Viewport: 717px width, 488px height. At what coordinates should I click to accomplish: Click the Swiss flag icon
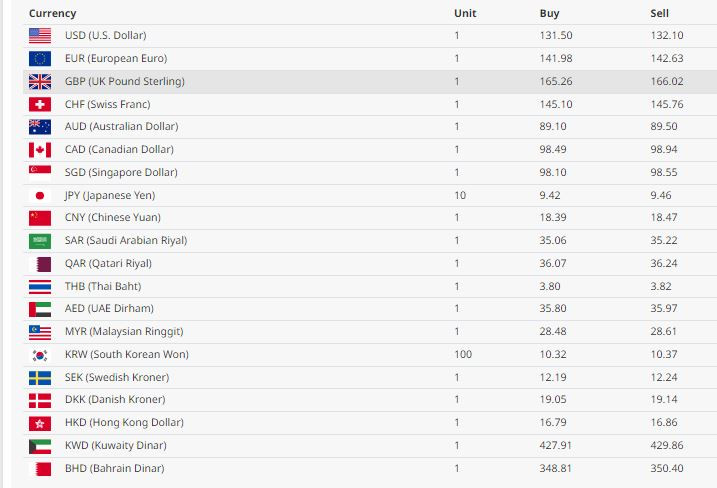tap(40, 104)
